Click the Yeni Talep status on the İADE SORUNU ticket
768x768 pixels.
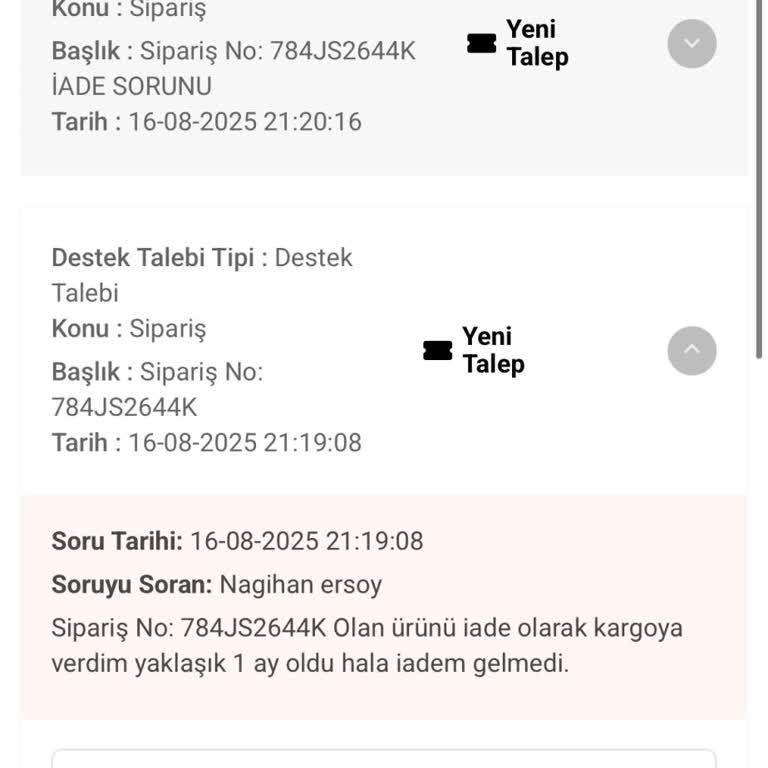537,43
